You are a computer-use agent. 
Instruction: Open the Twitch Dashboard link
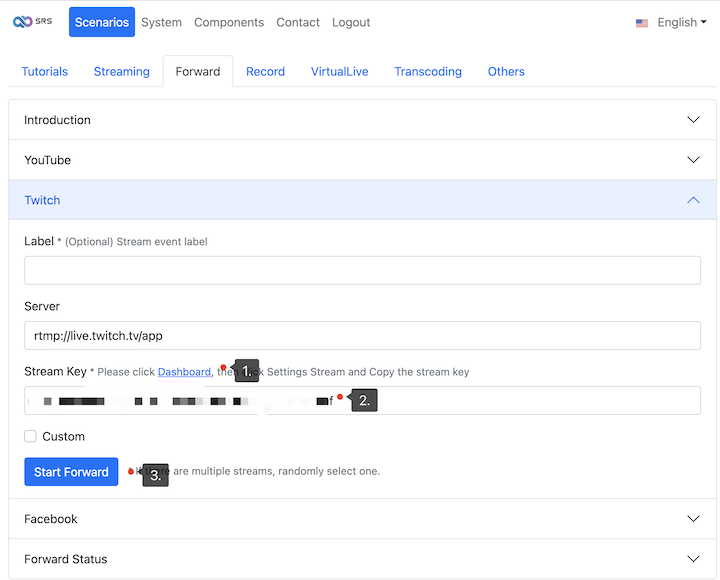pyautogui.click(x=184, y=372)
